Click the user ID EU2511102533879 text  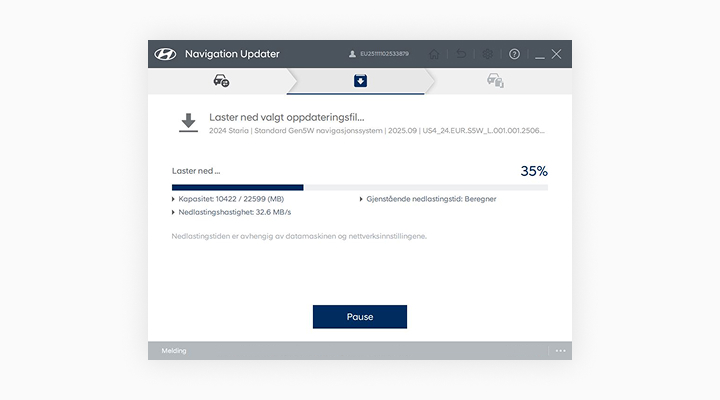384,54
